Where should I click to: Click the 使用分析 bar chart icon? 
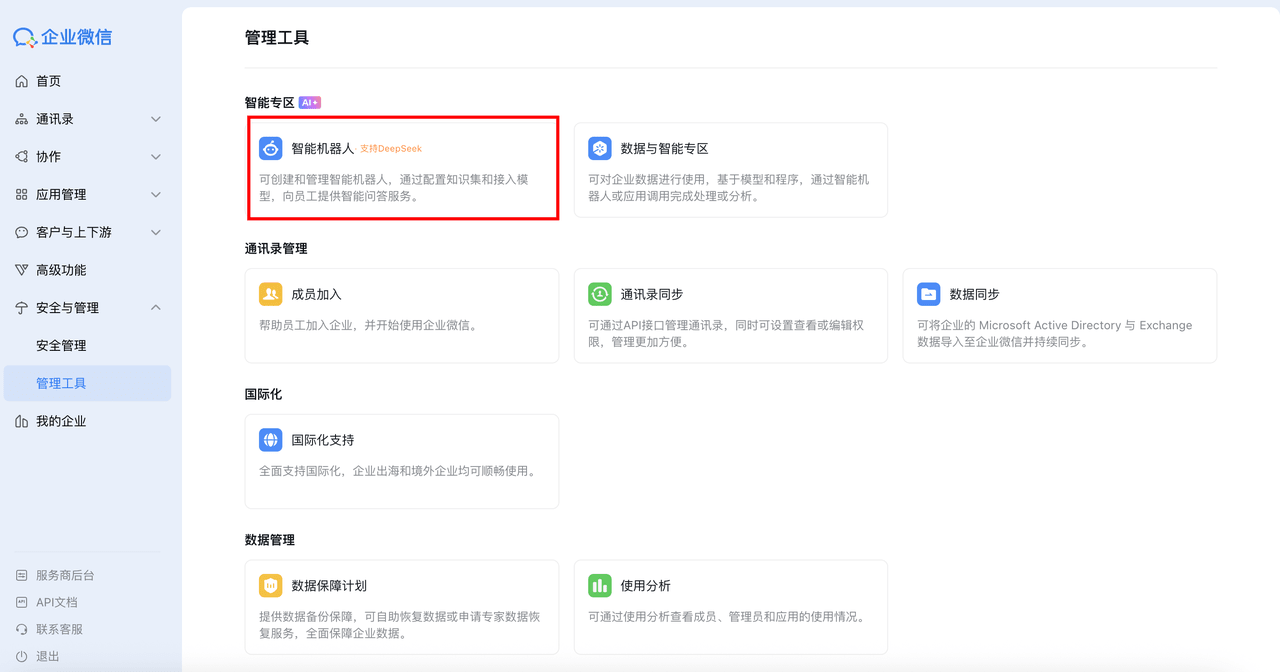coord(599,584)
